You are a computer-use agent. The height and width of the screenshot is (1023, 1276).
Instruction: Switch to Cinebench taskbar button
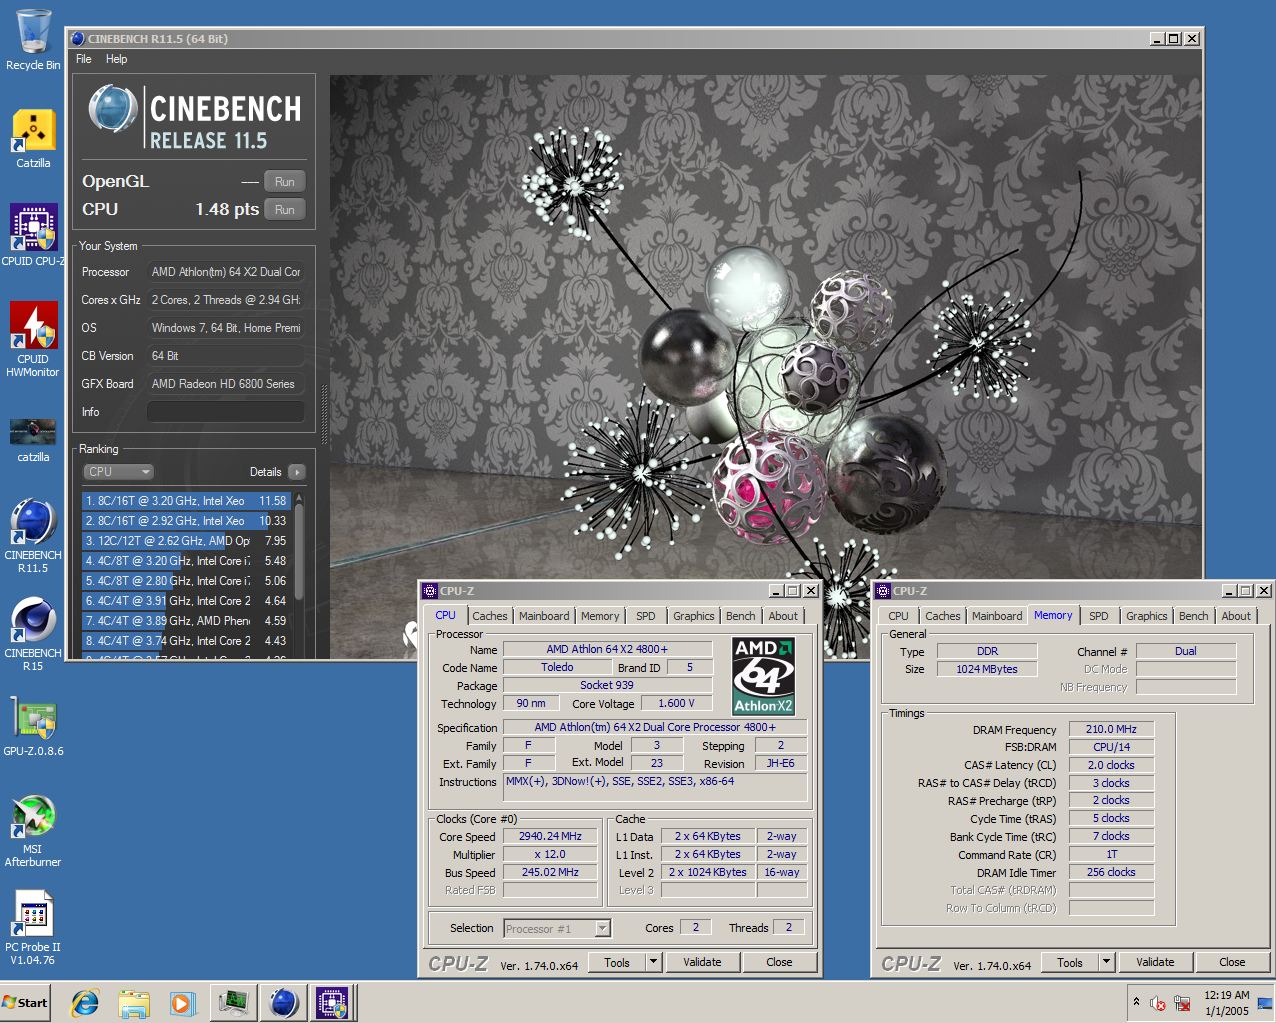click(284, 1002)
